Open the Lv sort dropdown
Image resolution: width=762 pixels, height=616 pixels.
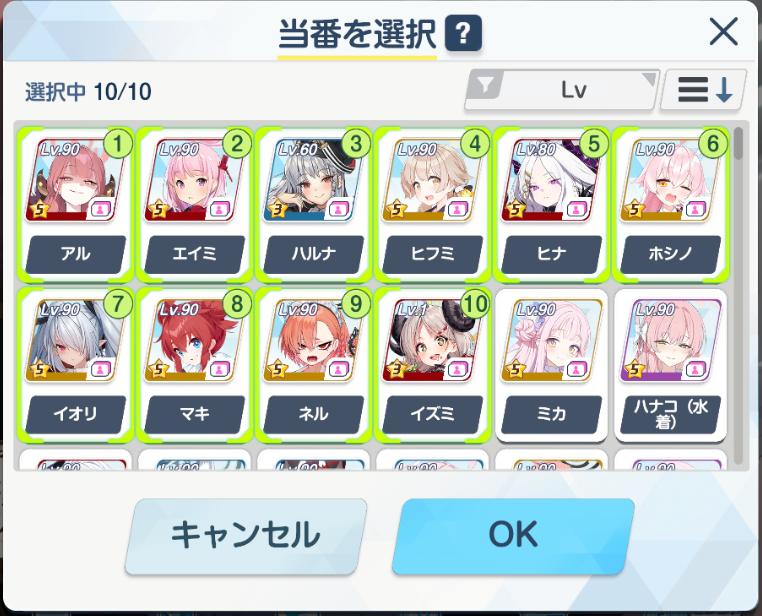click(x=562, y=90)
